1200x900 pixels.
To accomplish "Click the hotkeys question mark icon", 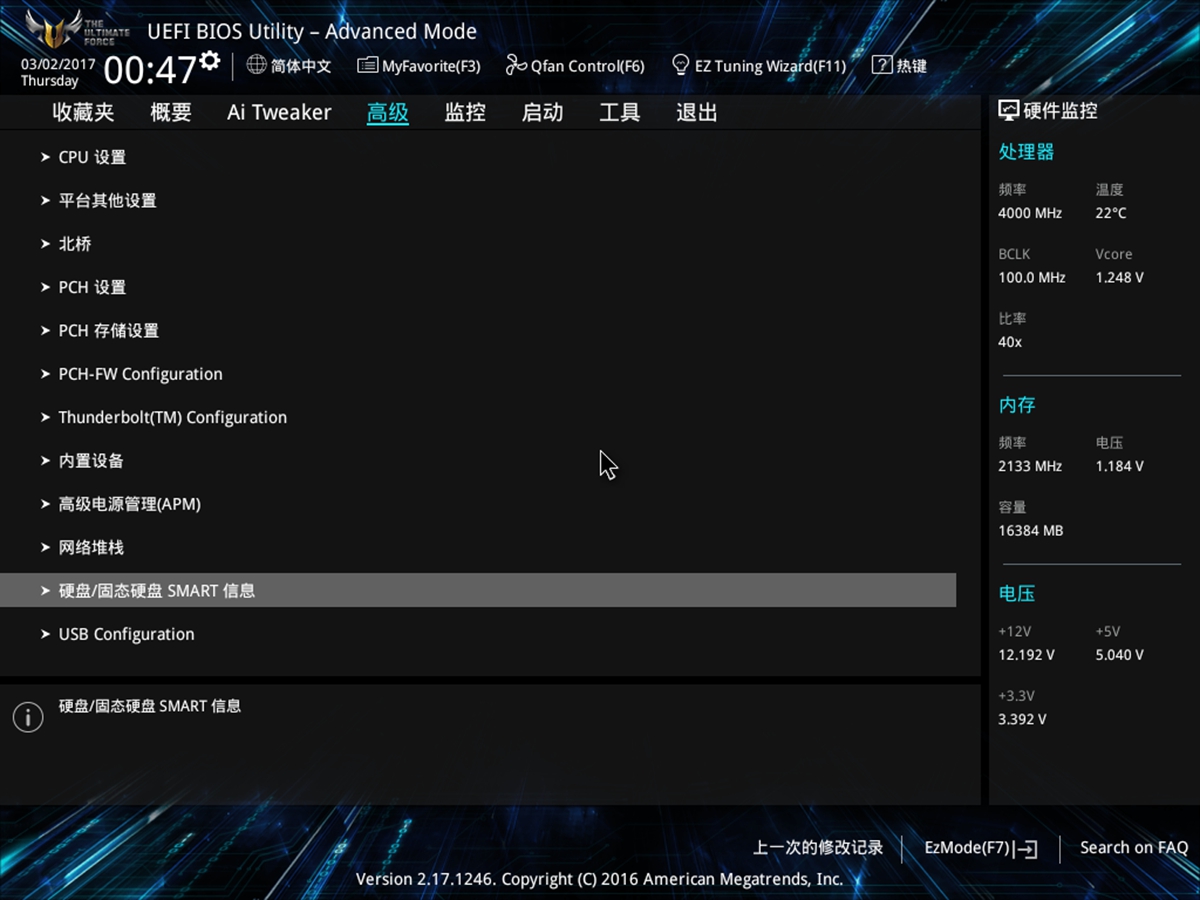I will (881, 65).
